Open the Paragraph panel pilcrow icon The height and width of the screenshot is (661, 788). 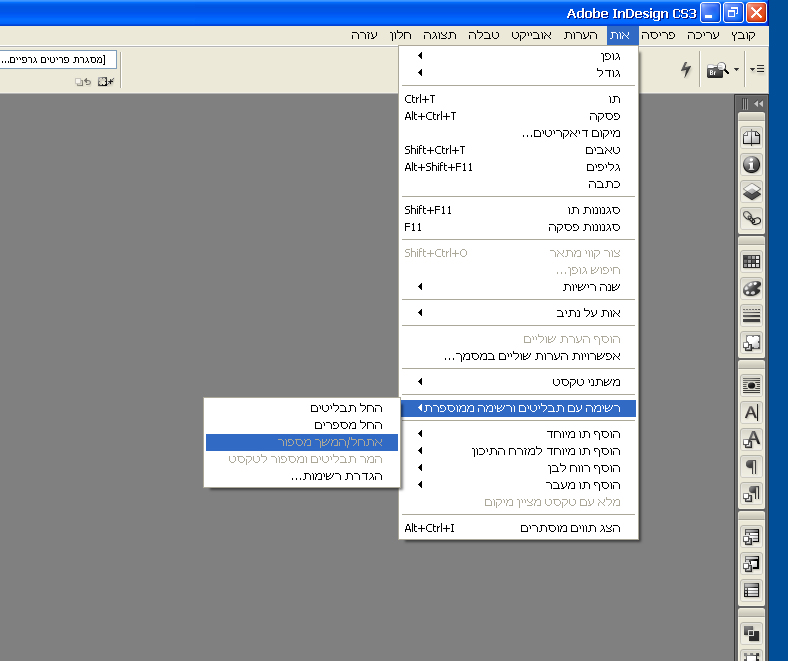click(751, 467)
